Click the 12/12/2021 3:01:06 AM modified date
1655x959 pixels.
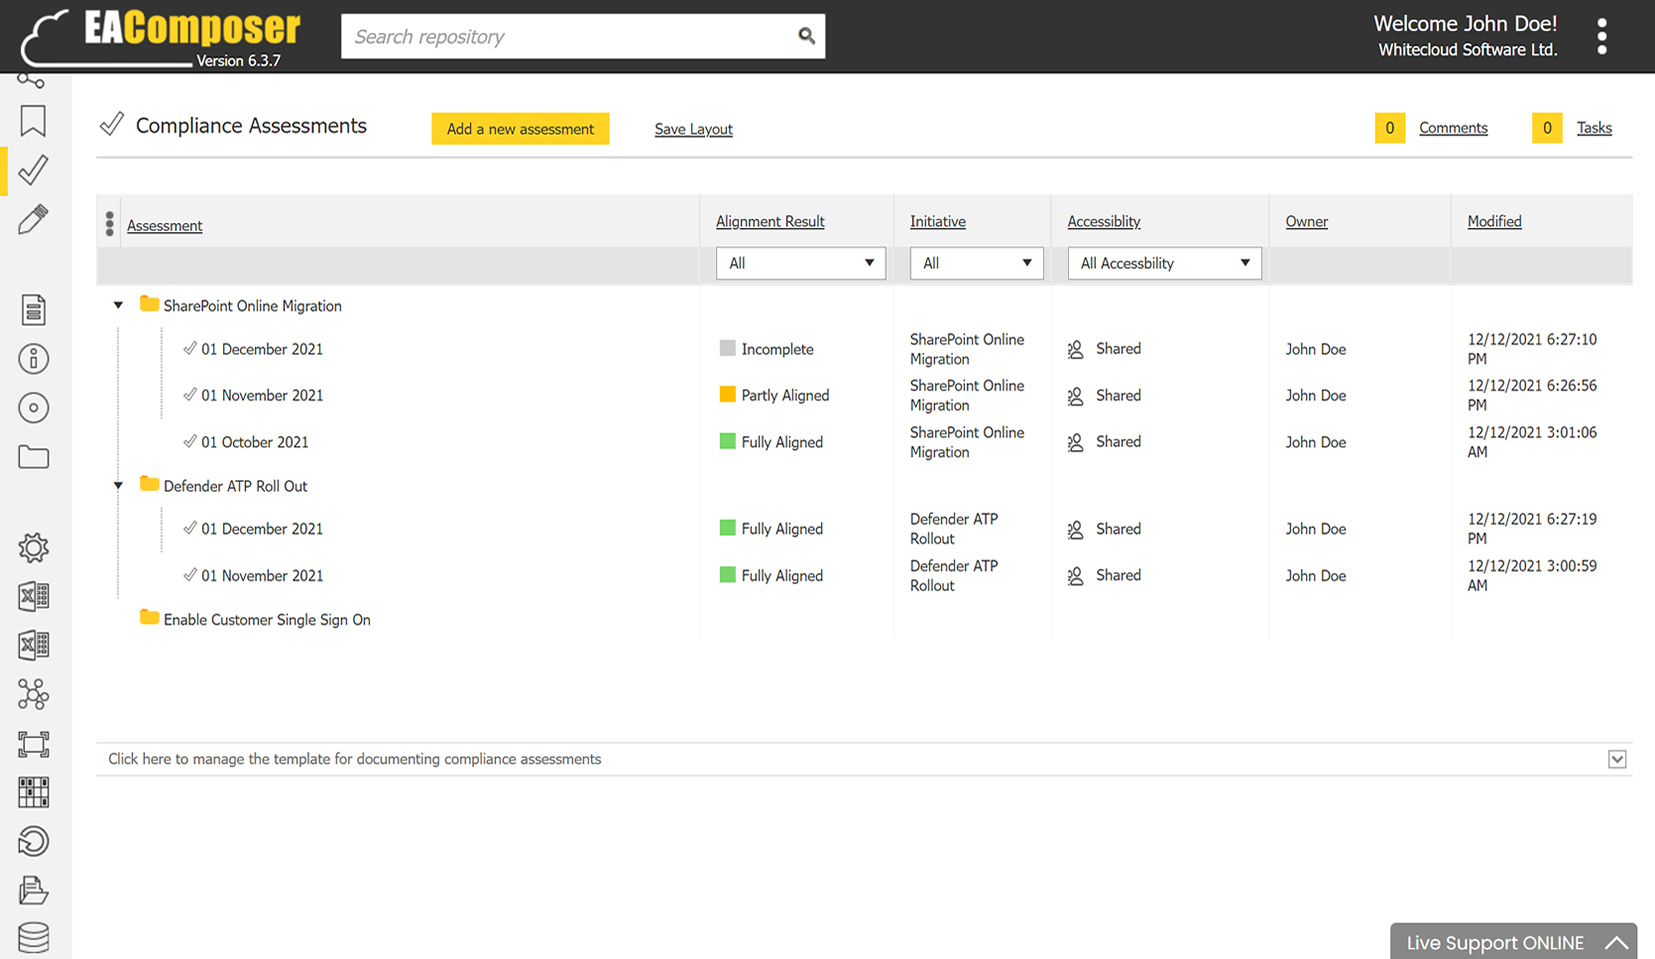(x=1532, y=442)
